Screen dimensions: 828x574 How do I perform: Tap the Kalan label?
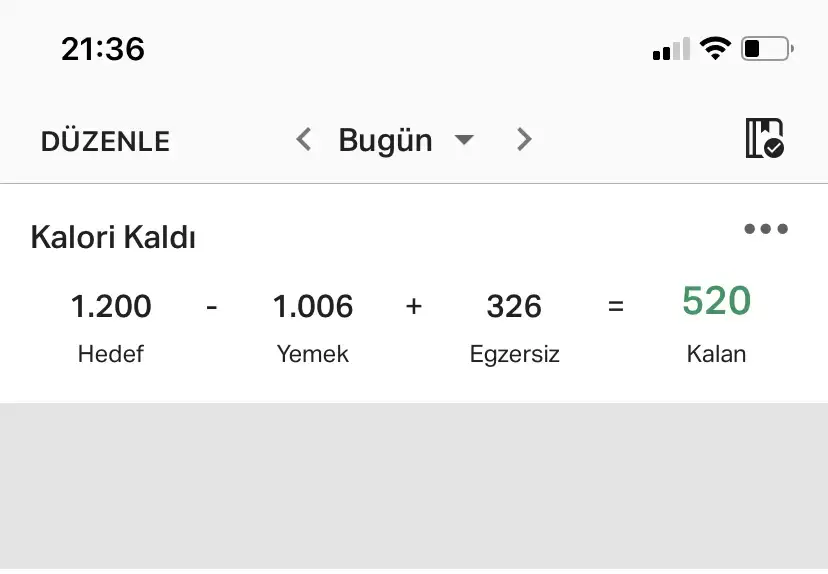(716, 354)
